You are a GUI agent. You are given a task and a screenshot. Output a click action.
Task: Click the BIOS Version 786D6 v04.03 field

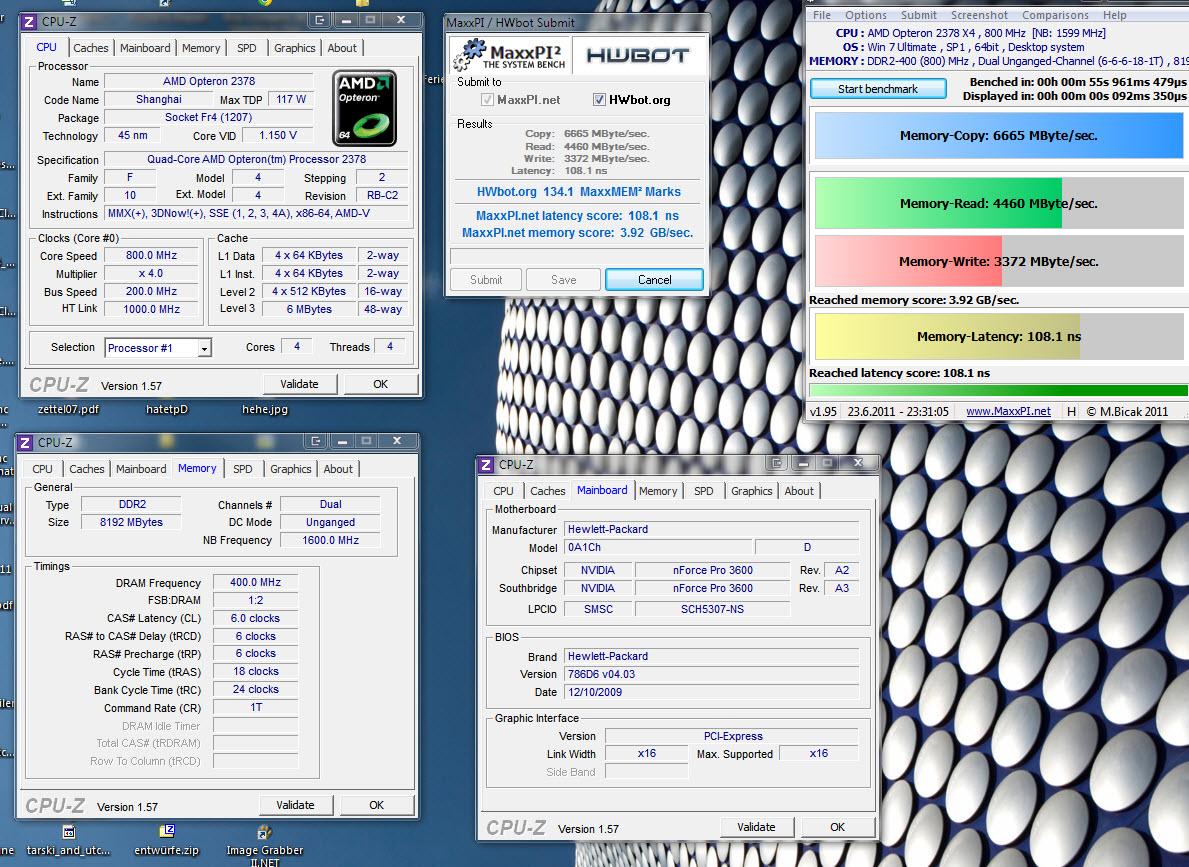coord(711,674)
